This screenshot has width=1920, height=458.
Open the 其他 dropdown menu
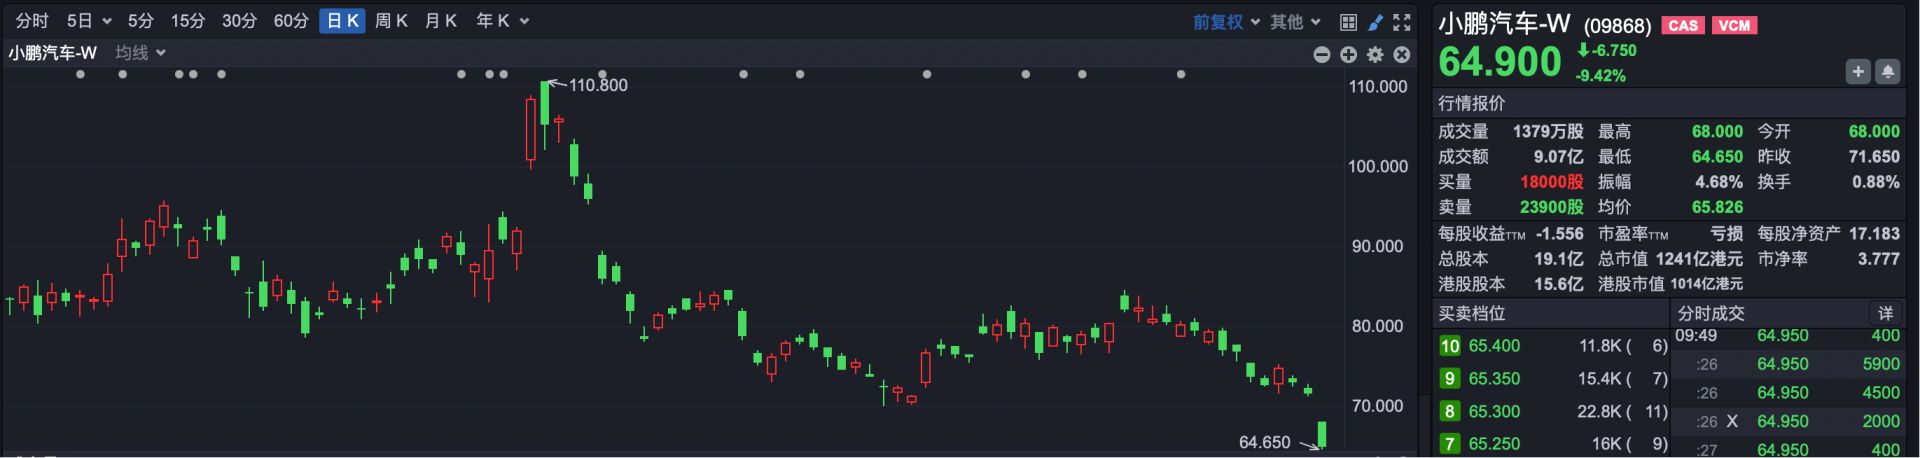click(x=1296, y=22)
